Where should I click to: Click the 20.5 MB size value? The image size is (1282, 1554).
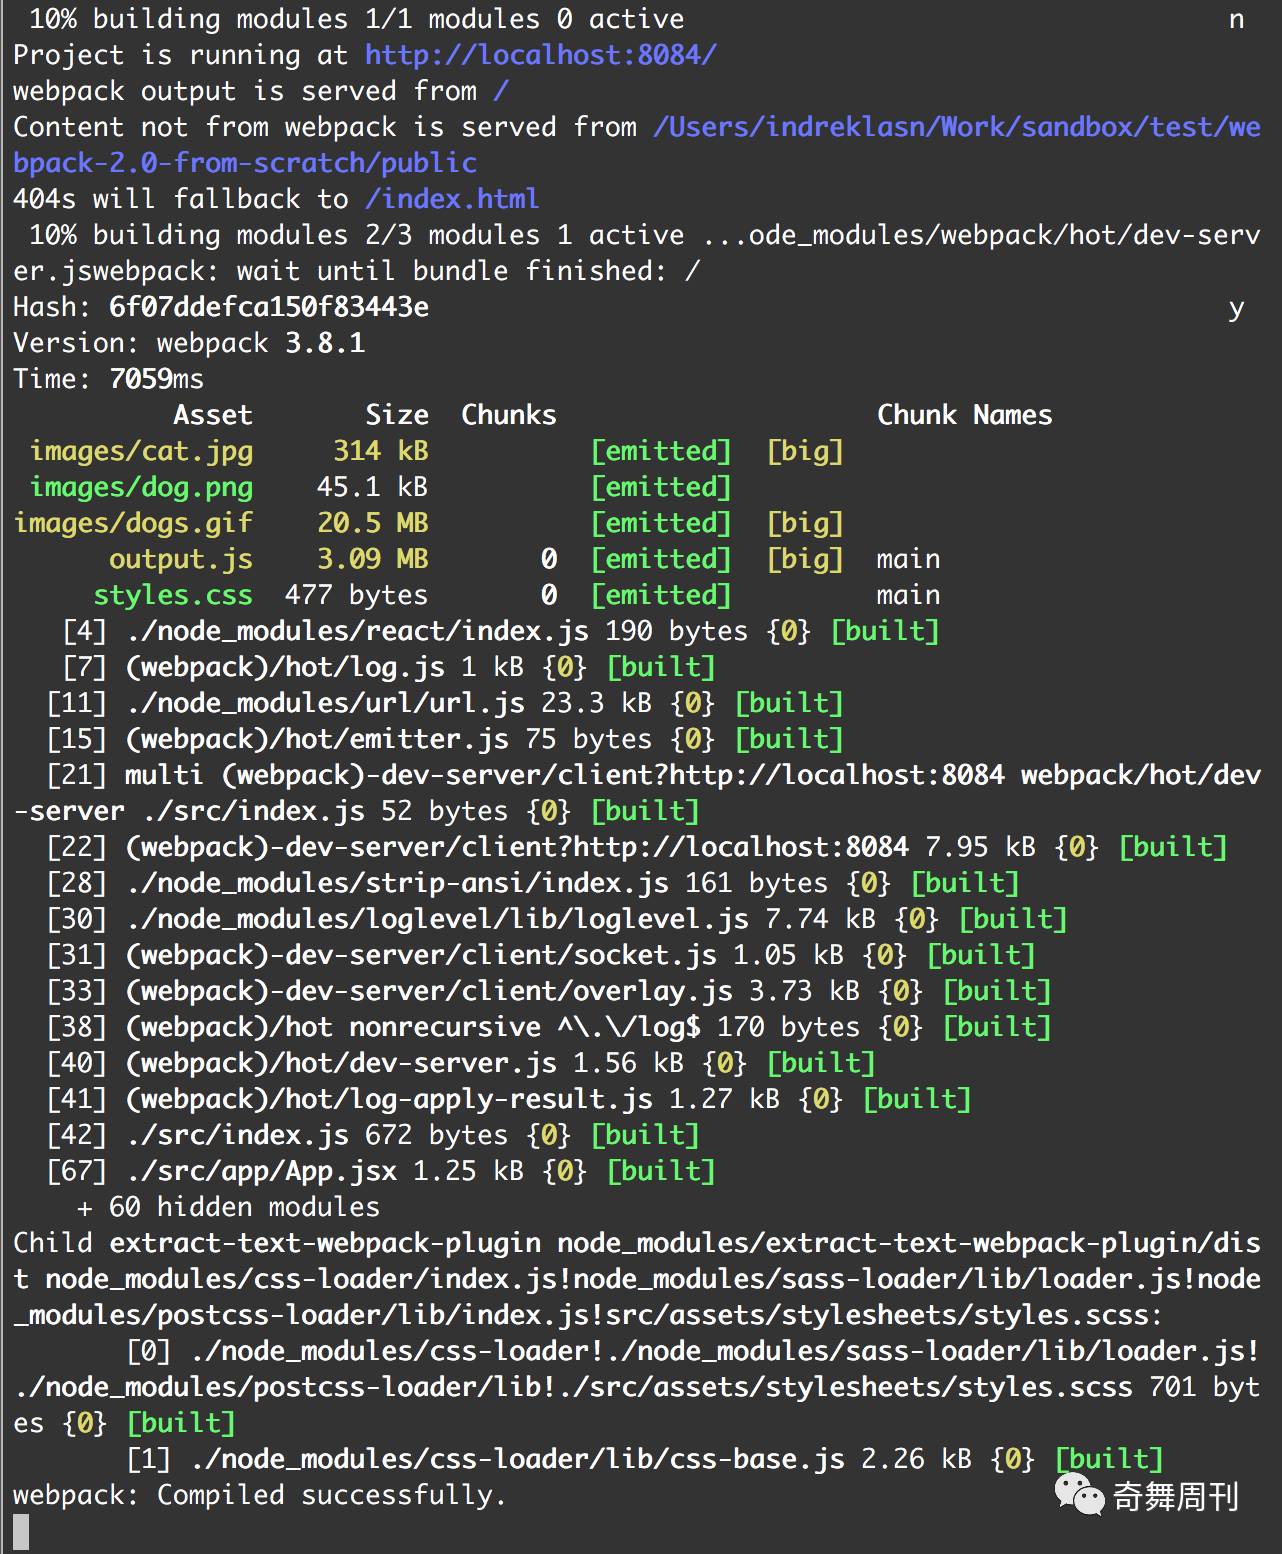coord(373,523)
